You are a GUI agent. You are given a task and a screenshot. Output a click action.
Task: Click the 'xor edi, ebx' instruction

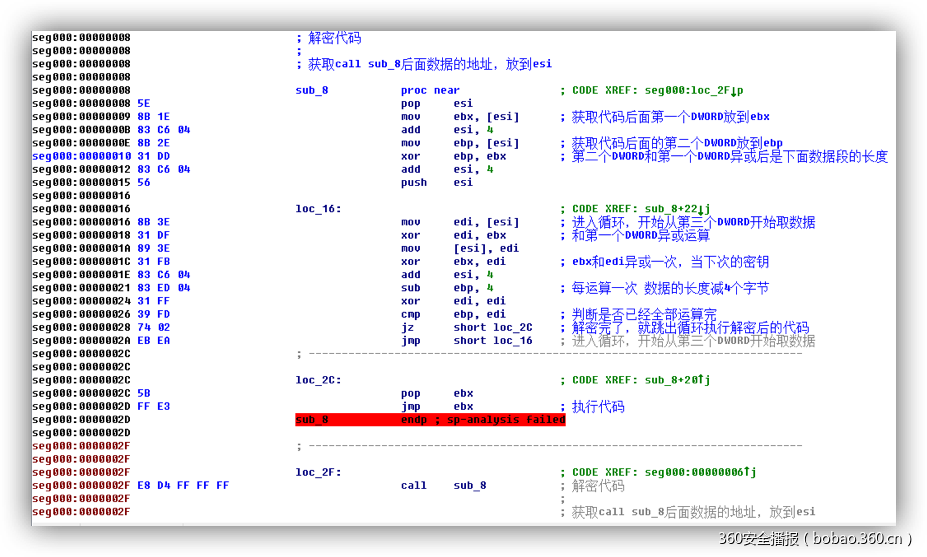point(453,235)
